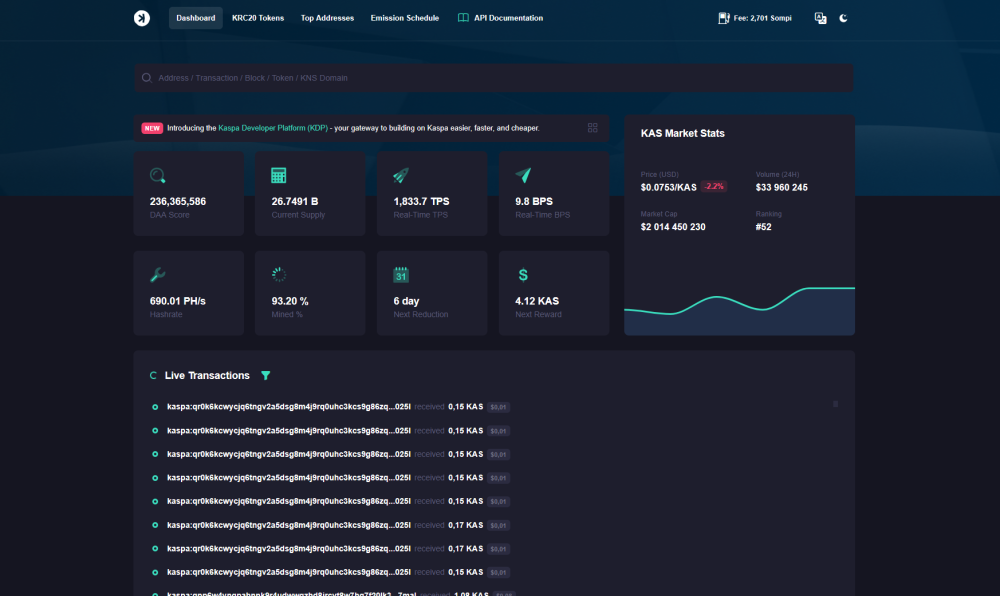Select the 93.20 % mined value
The width and height of the screenshot is (1000, 596).
tap(290, 301)
